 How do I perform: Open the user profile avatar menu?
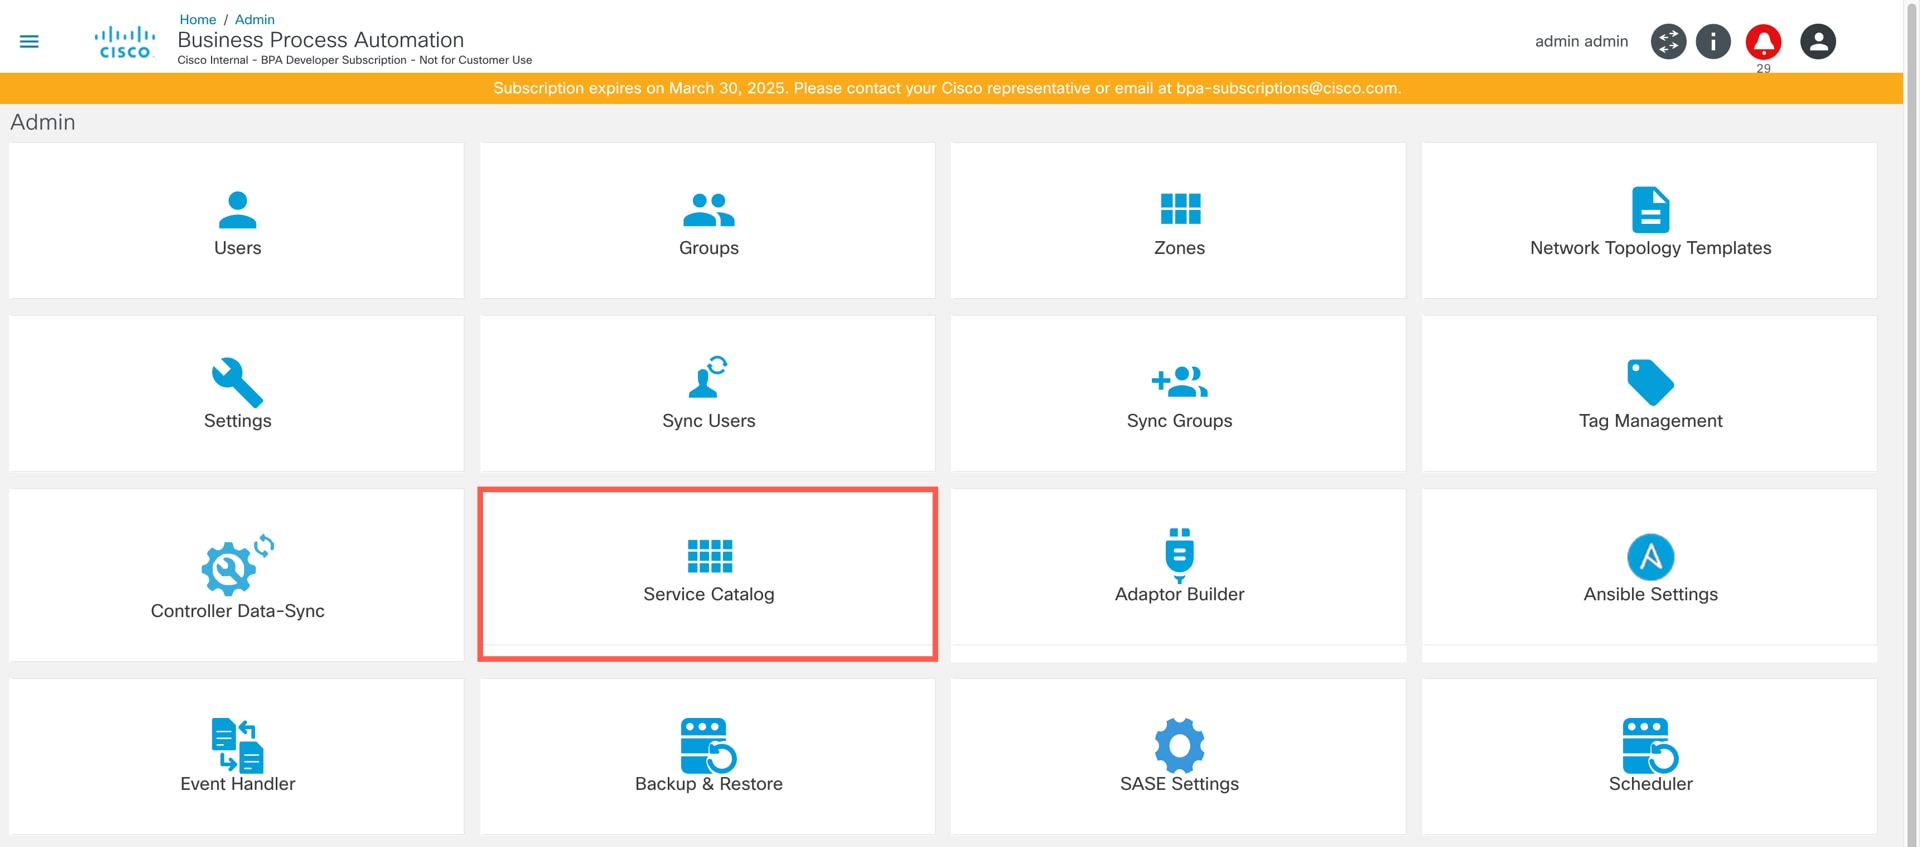pyautogui.click(x=1818, y=41)
